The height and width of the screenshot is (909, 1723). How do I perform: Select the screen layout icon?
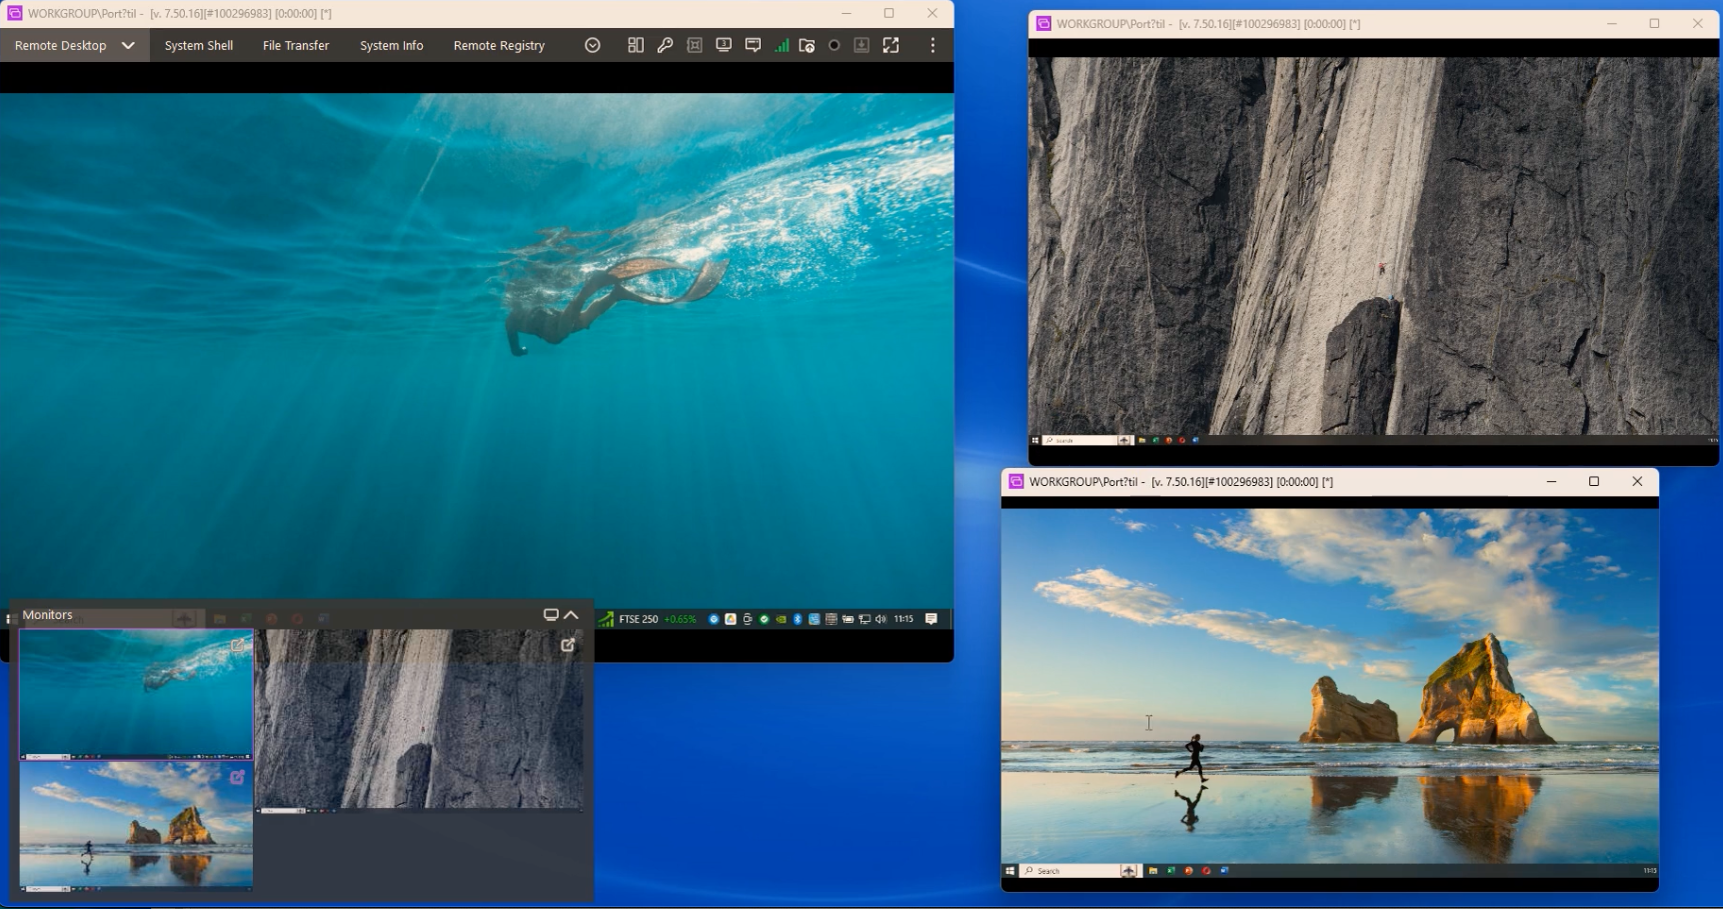pyautogui.click(x=636, y=45)
